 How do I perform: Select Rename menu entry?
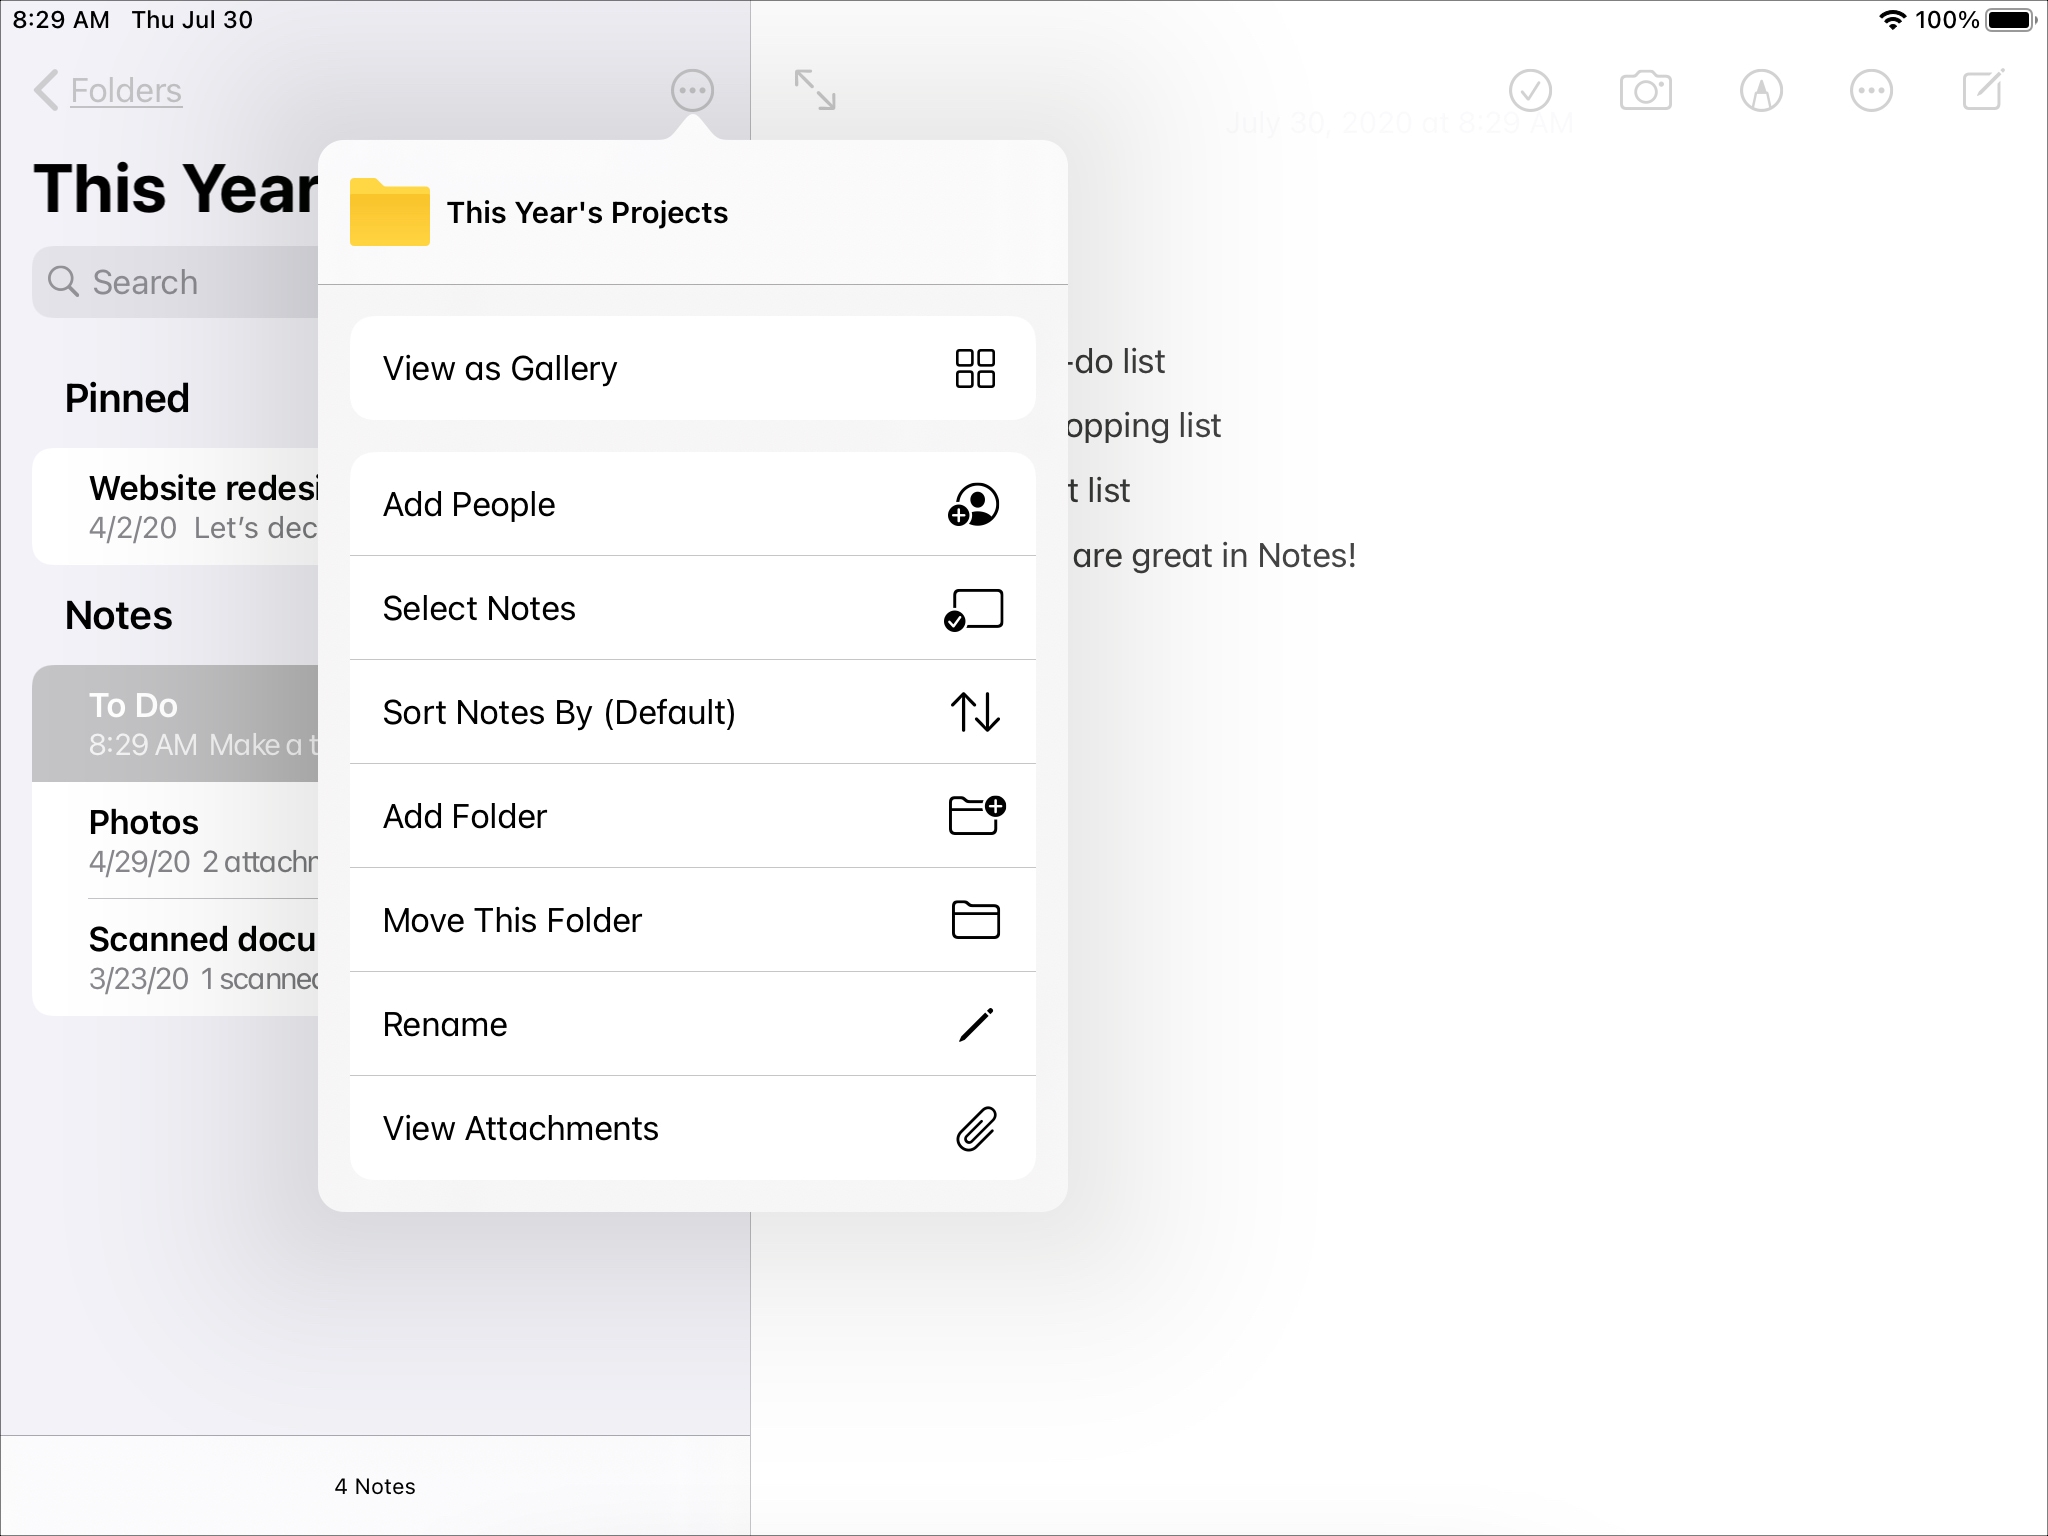pos(692,1024)
